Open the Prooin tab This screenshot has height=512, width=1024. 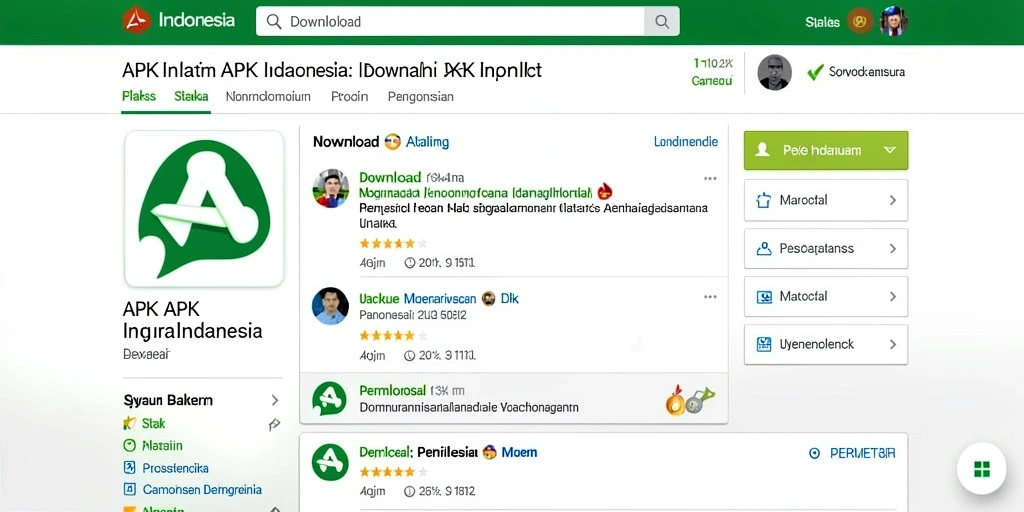coord(349,97)
